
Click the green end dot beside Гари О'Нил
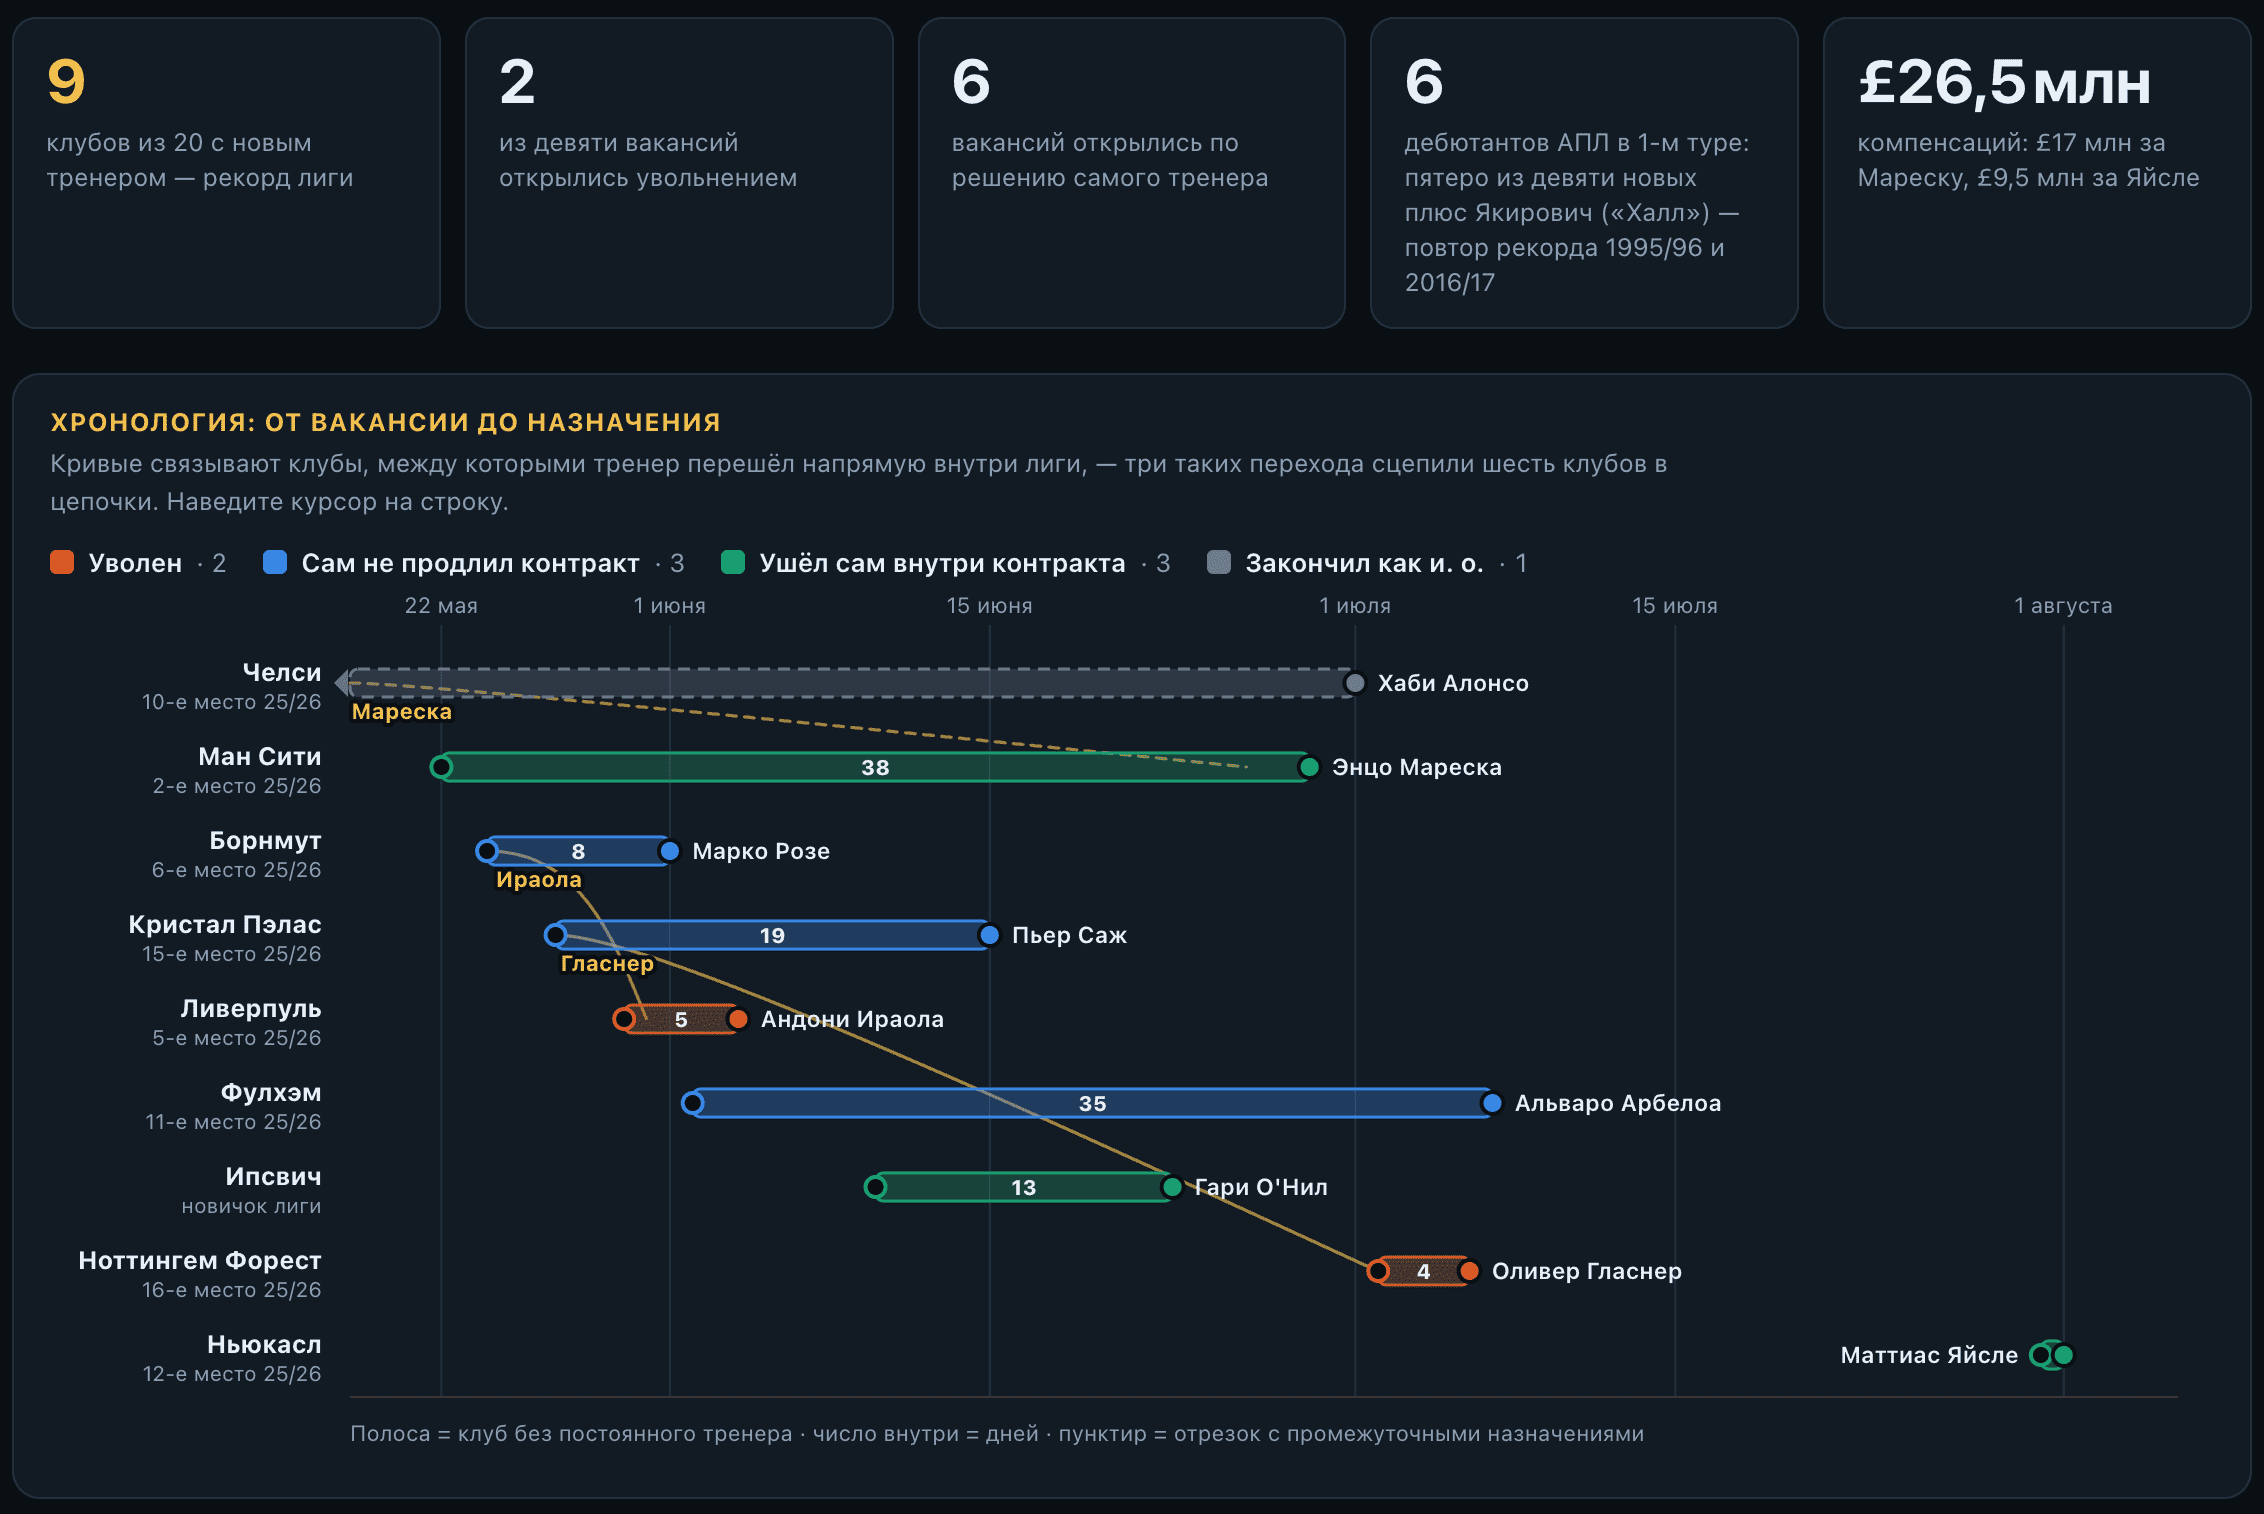[x=1172, y=1187]
